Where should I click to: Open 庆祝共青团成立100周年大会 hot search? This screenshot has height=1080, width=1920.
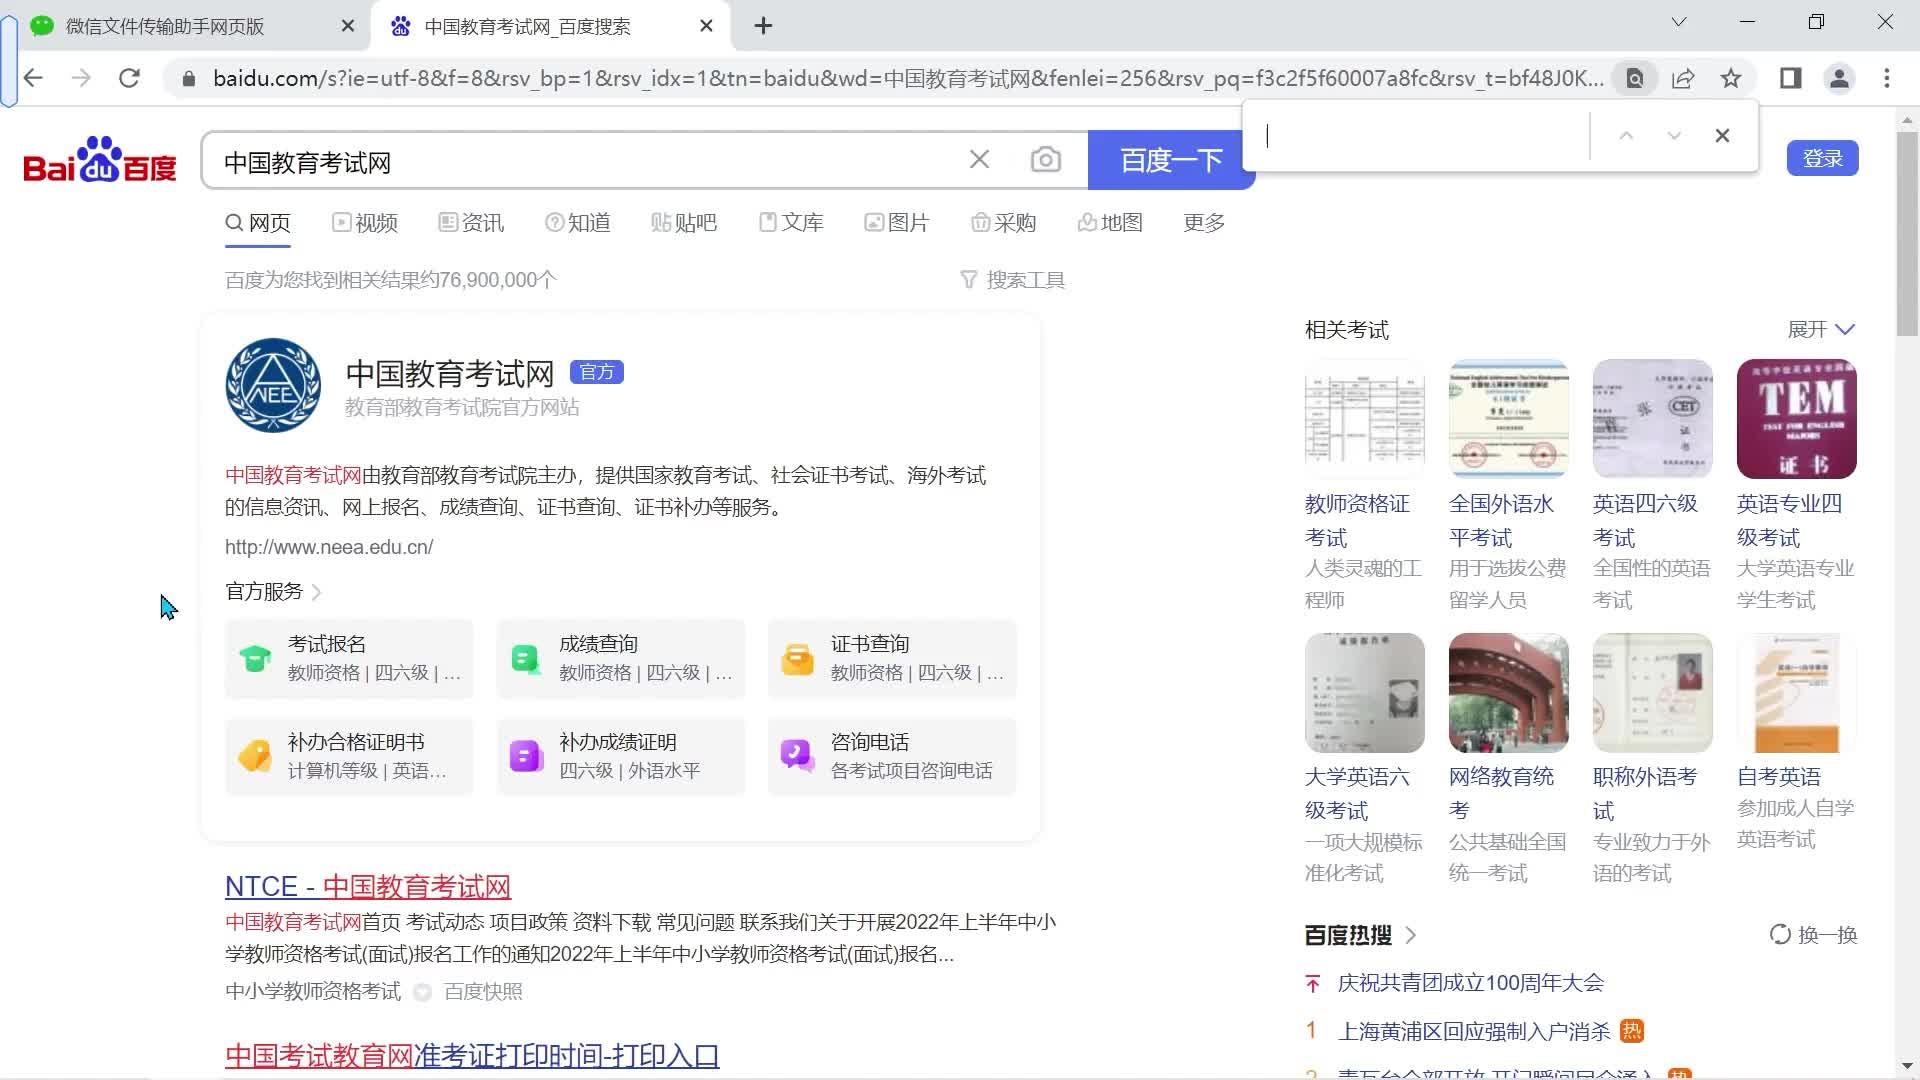coord(1471,983)
